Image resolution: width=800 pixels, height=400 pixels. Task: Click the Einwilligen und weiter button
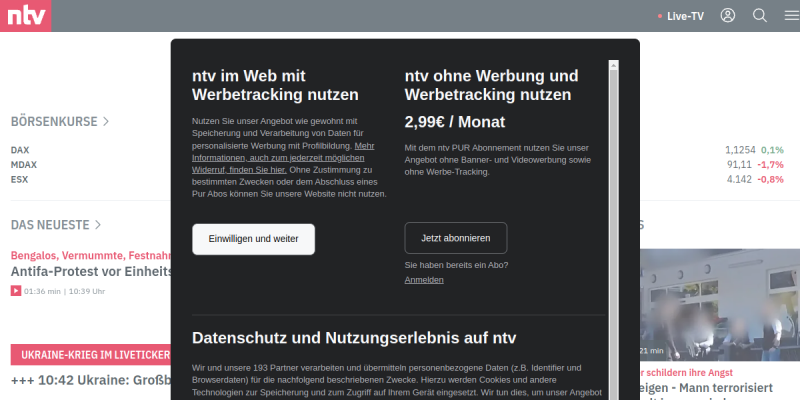pyautogui.click(x=254, y=239)
